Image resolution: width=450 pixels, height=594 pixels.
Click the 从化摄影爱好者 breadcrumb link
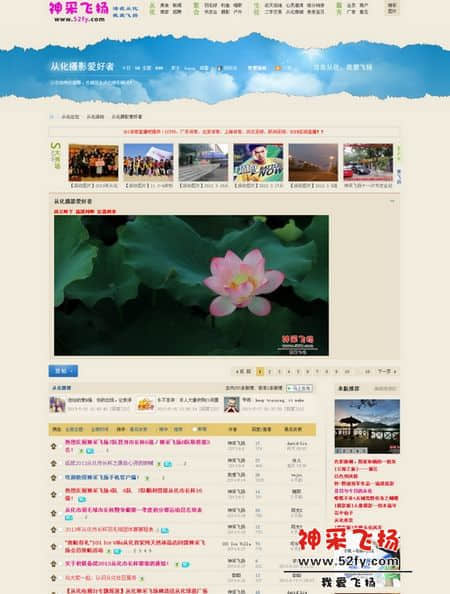click(127, 117)
